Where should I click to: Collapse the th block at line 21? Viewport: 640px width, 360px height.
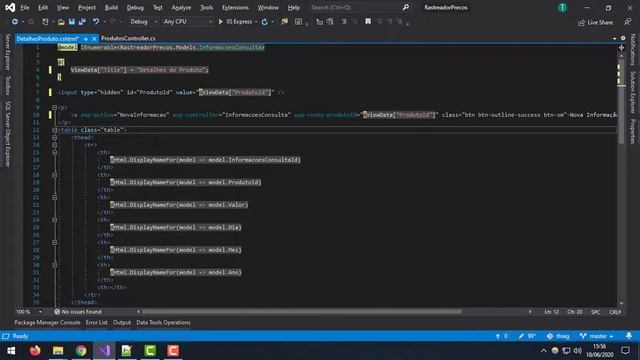(x=54, y=197)
